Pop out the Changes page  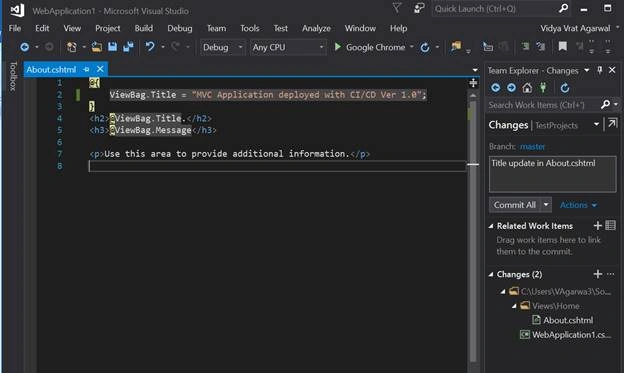coord(612,123)
